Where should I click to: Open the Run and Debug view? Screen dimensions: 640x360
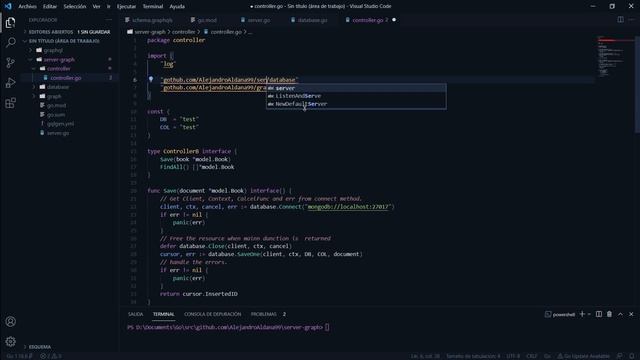[11, 82]
